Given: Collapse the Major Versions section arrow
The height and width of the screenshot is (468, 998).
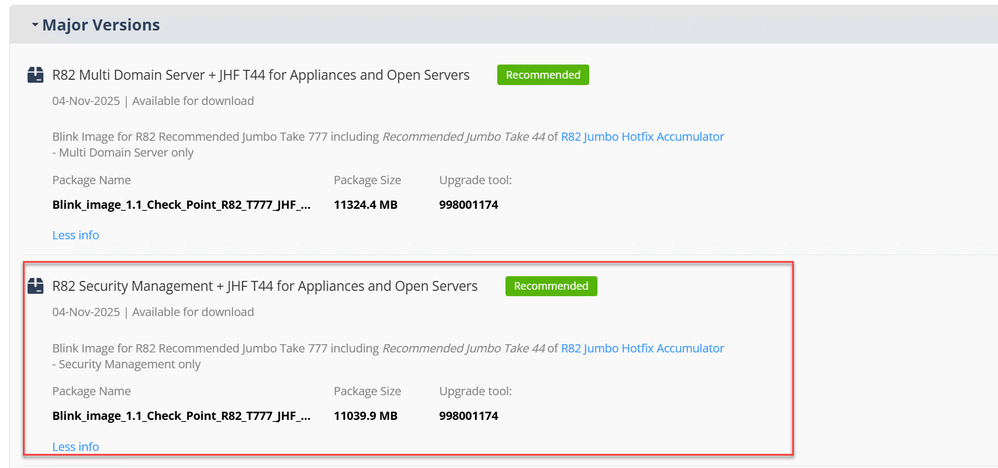Looking at the screenshot, I should point(34,25).
